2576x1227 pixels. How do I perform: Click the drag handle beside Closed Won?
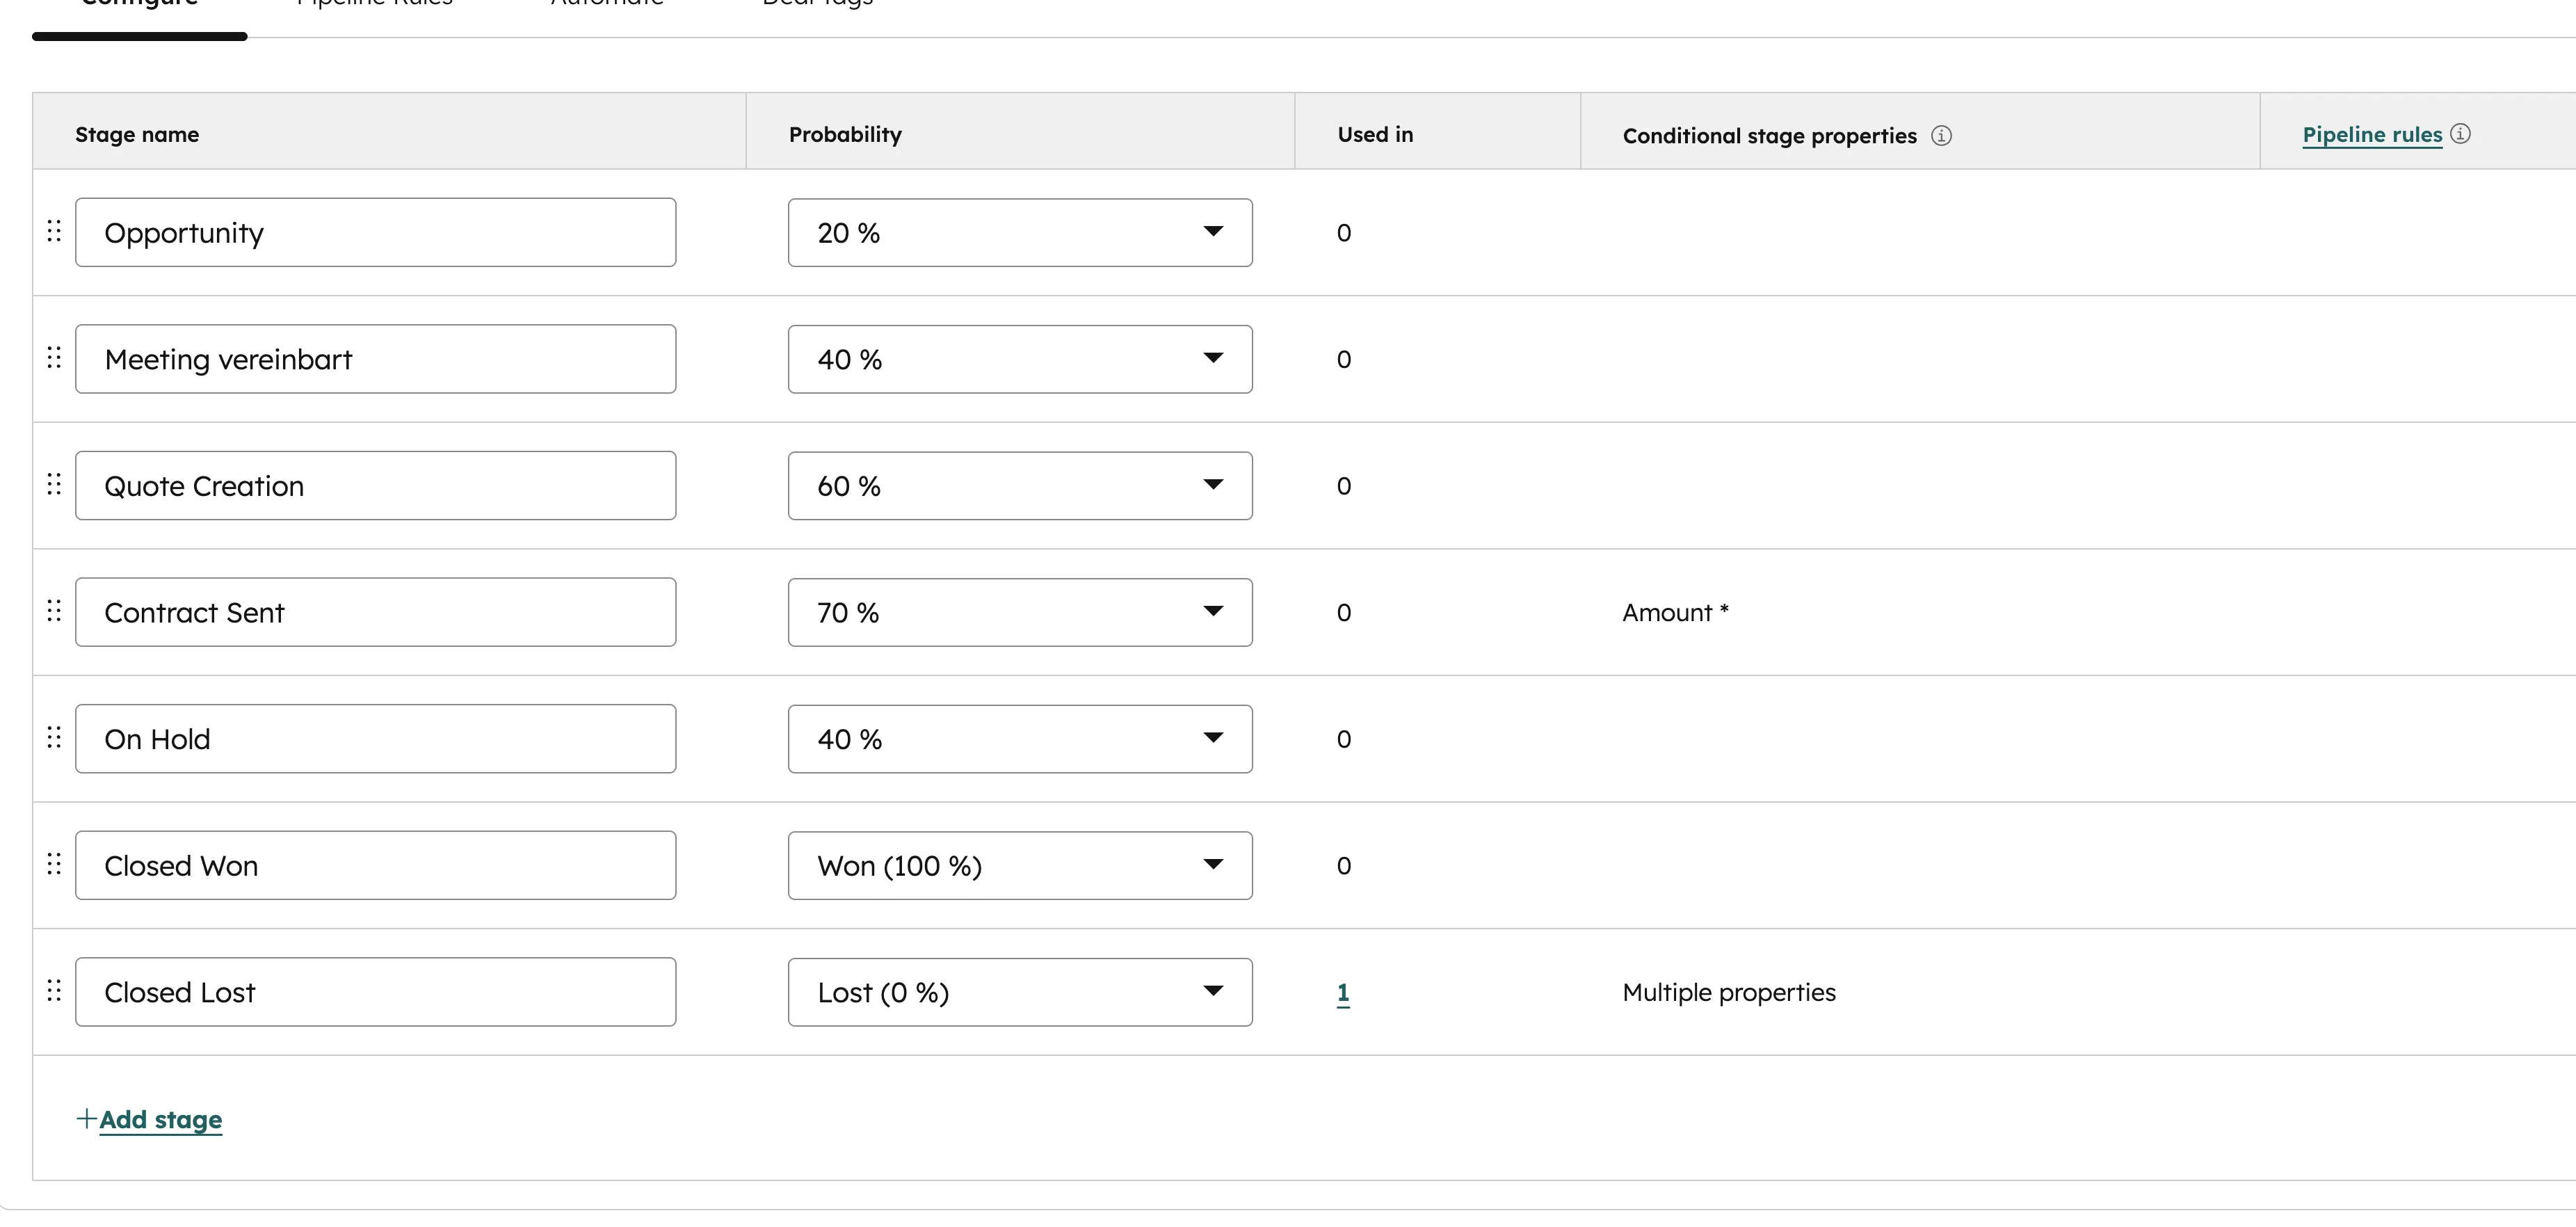tap(55, 865)
